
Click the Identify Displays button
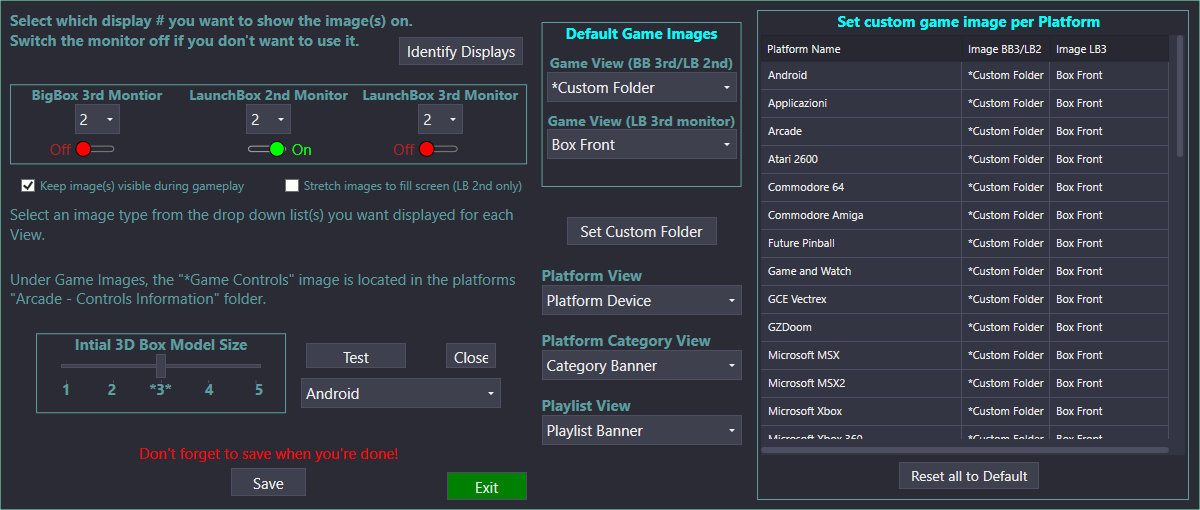[461, 52]
